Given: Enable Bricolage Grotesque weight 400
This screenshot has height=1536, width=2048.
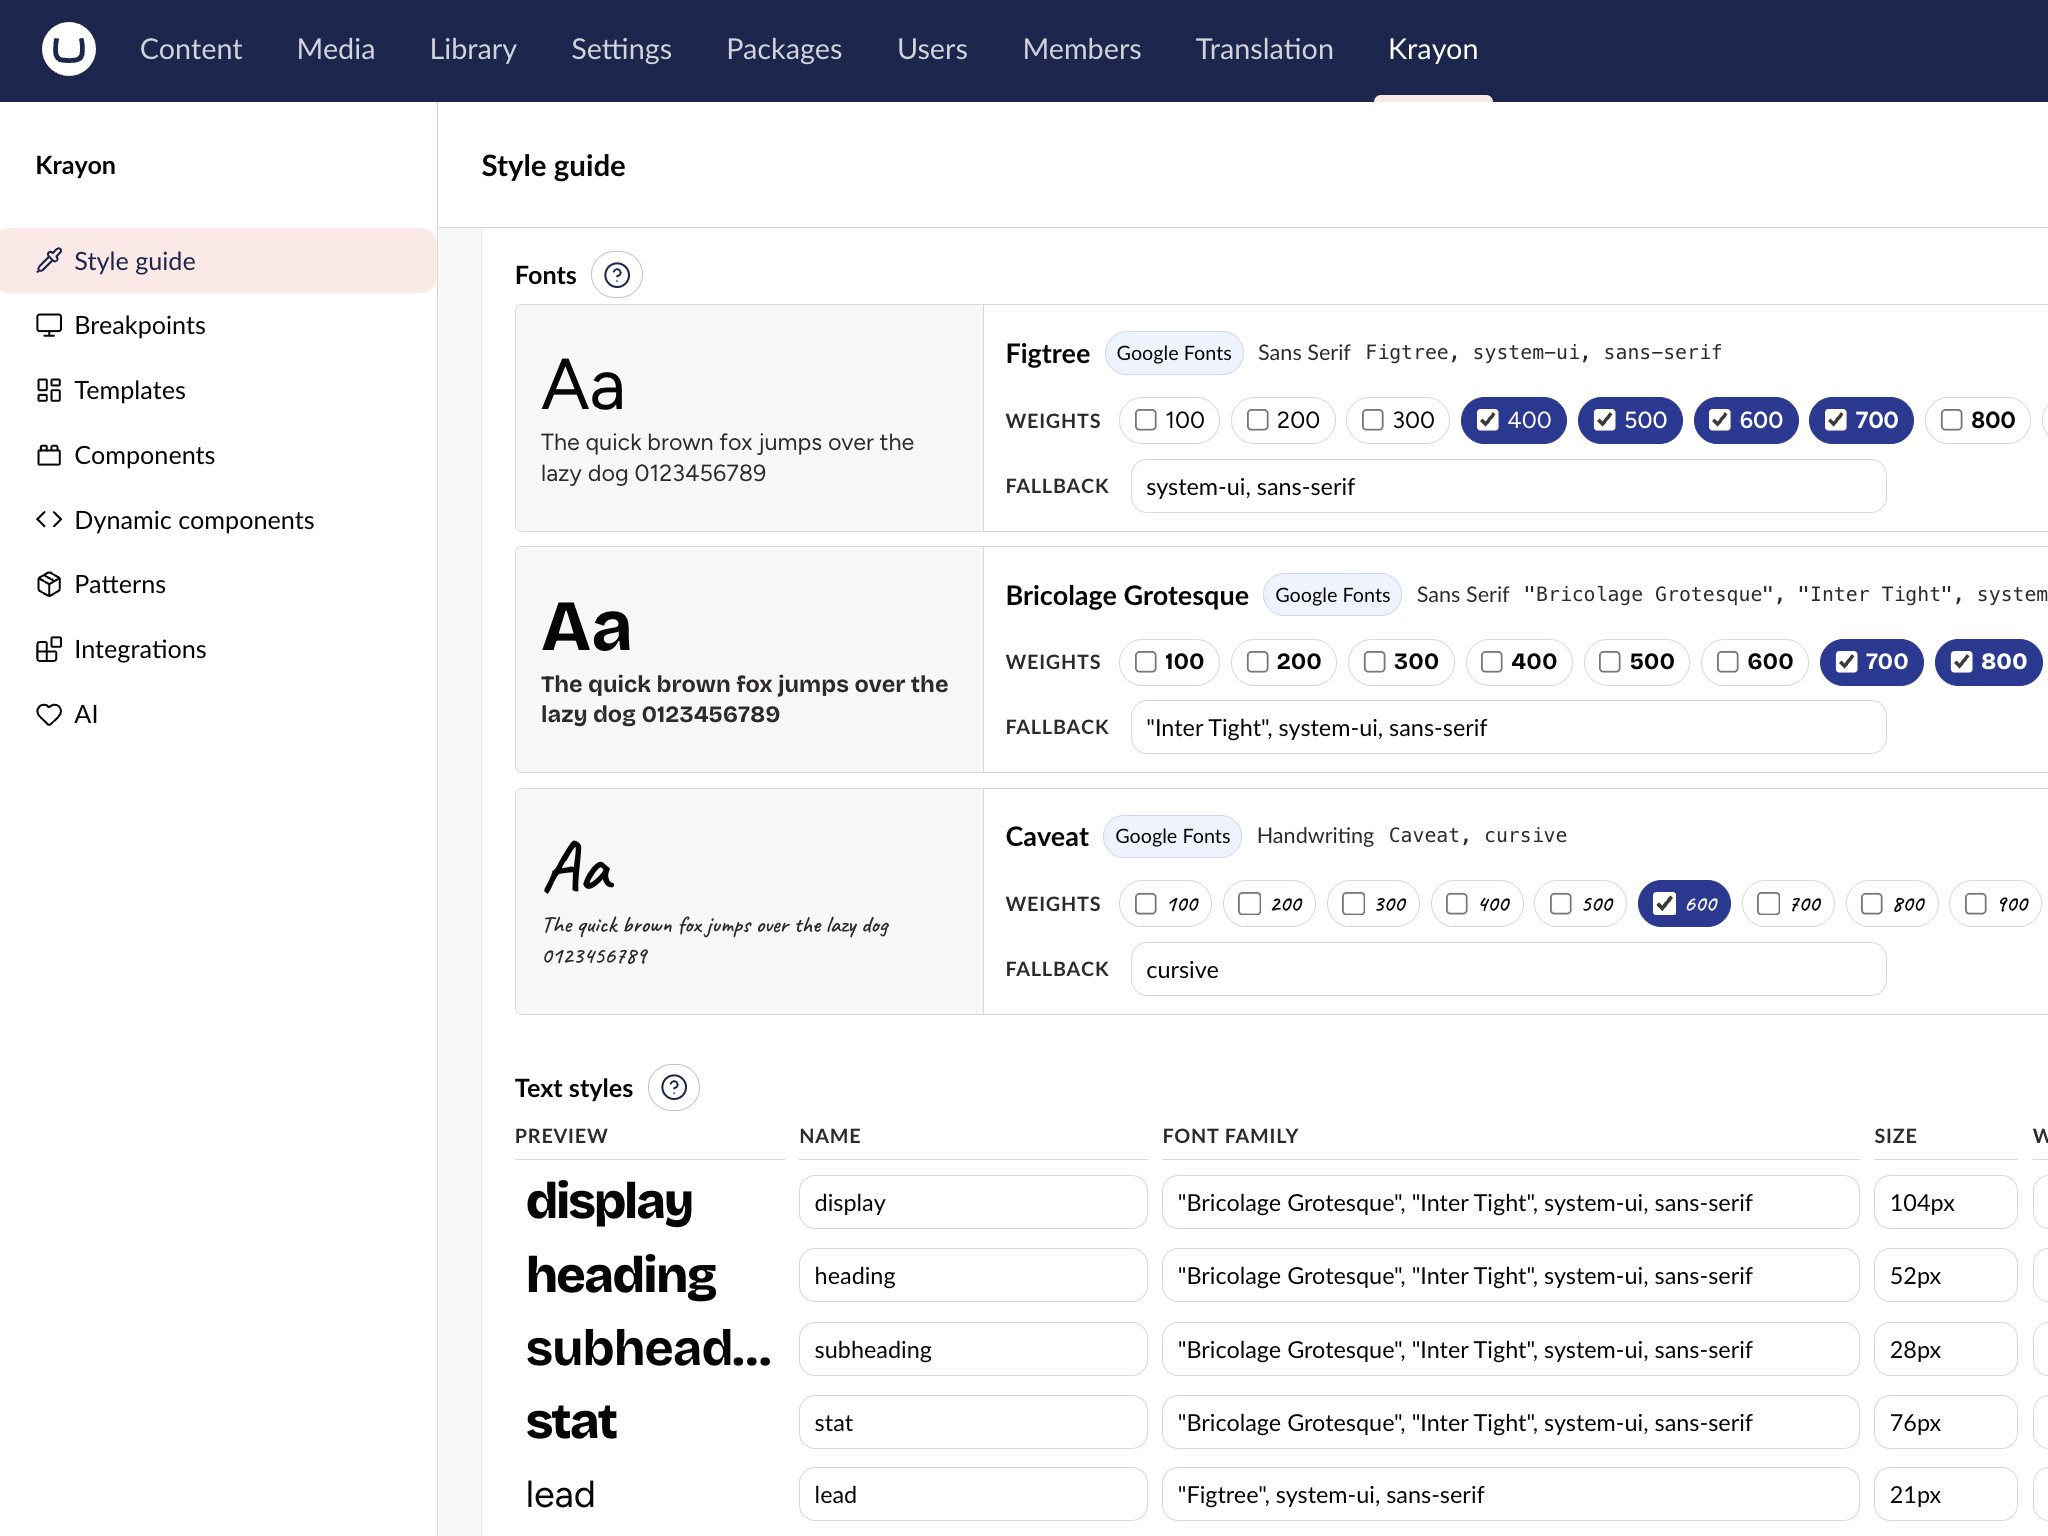Looking at the screenshot, I should pos(1519,662).
